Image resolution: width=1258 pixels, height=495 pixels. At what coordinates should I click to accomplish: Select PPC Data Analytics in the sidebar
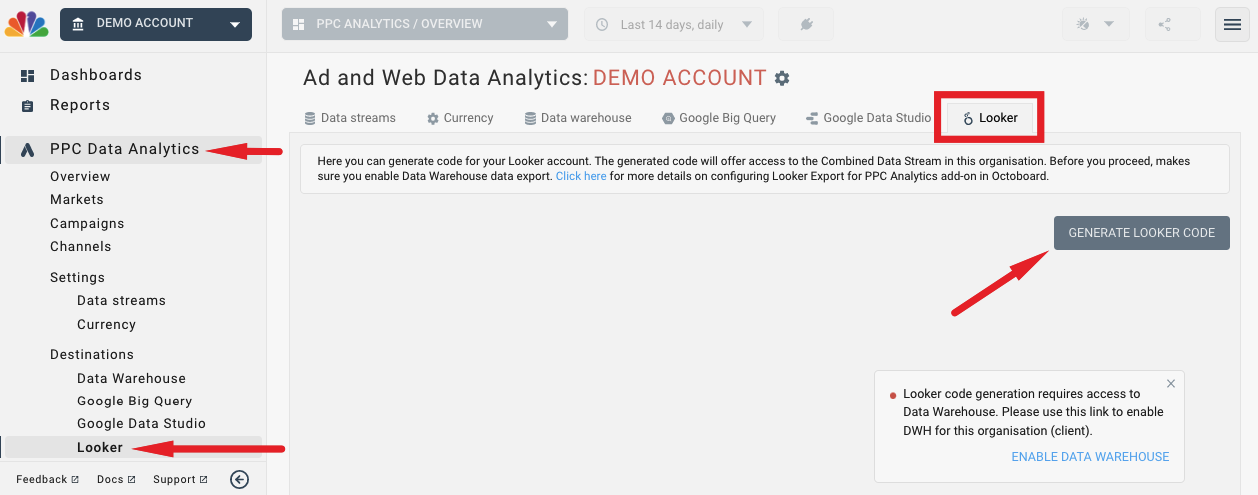(125, 149)
